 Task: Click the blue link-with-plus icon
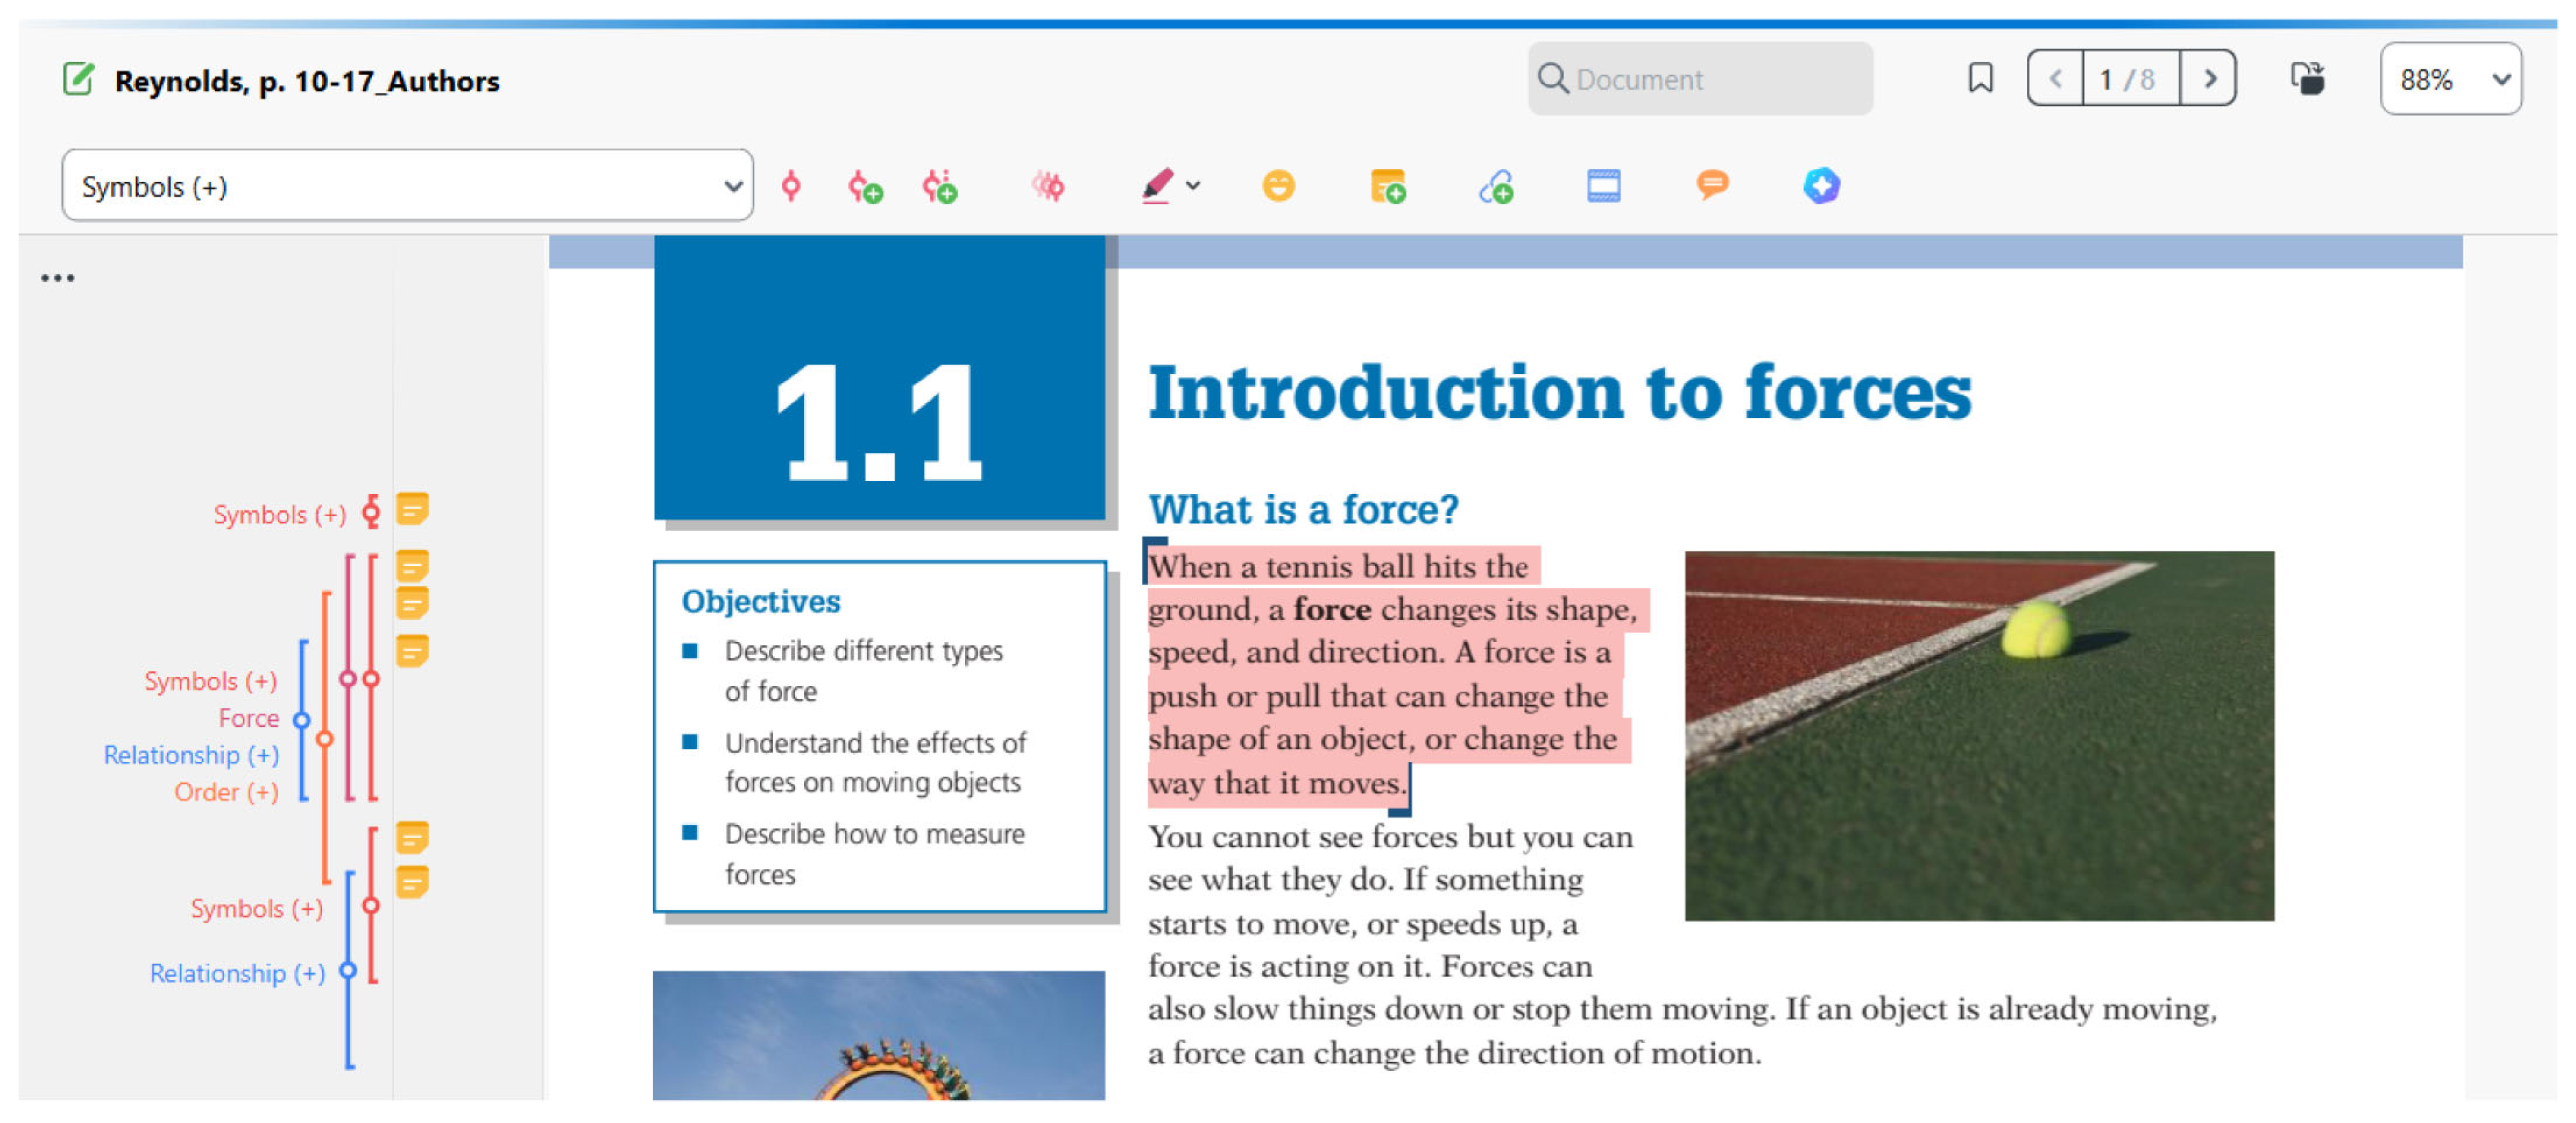pyautogui.click(x=1496, y=186)
